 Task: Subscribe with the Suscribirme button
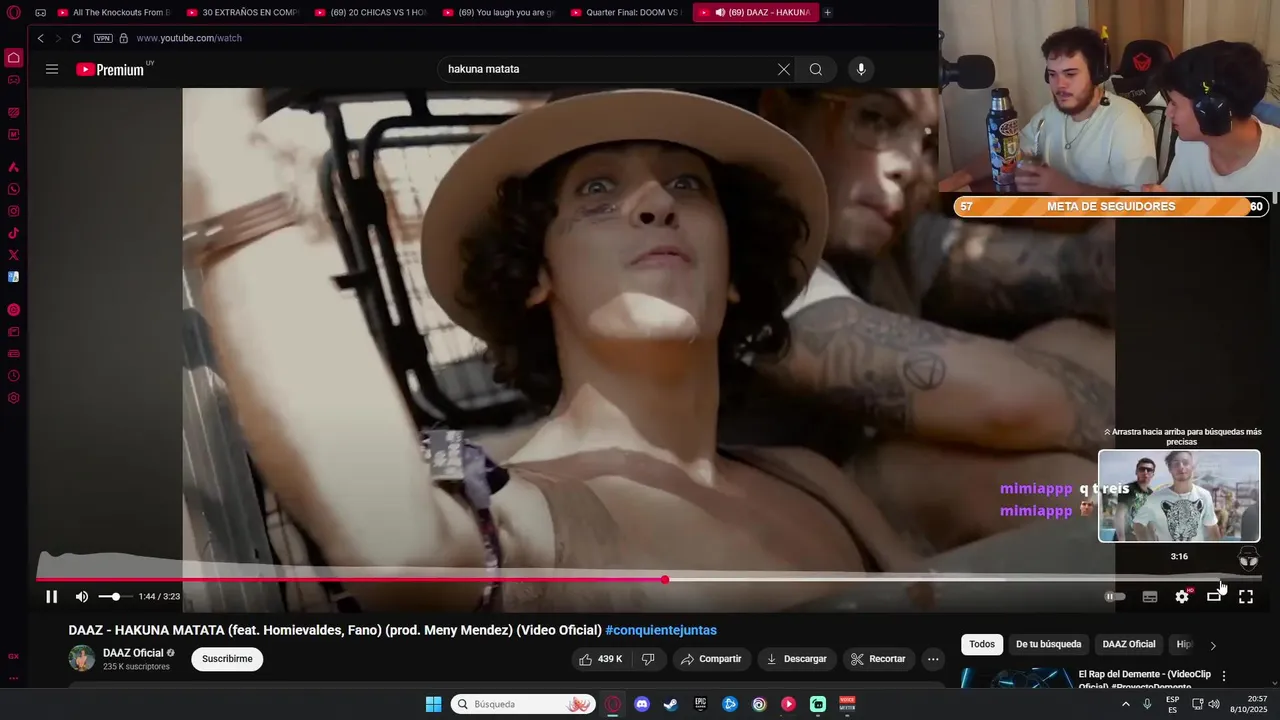(x=227, y=659)
